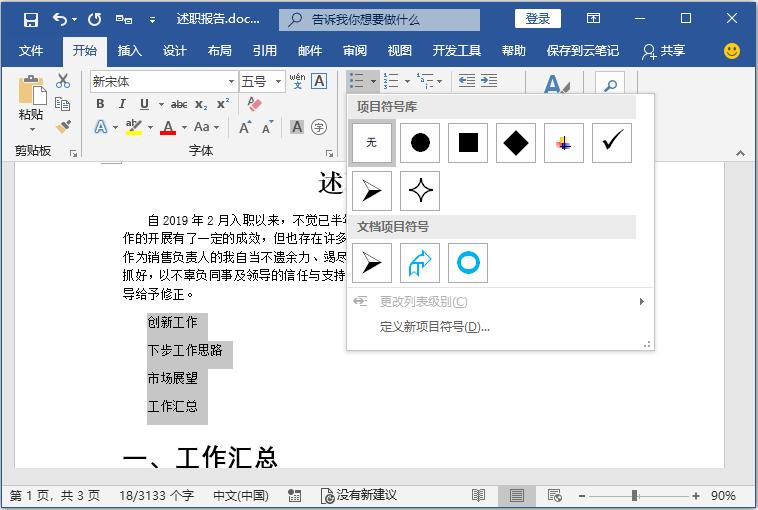
Task: Toggle subscript formatting
Action: coord(201,104)
